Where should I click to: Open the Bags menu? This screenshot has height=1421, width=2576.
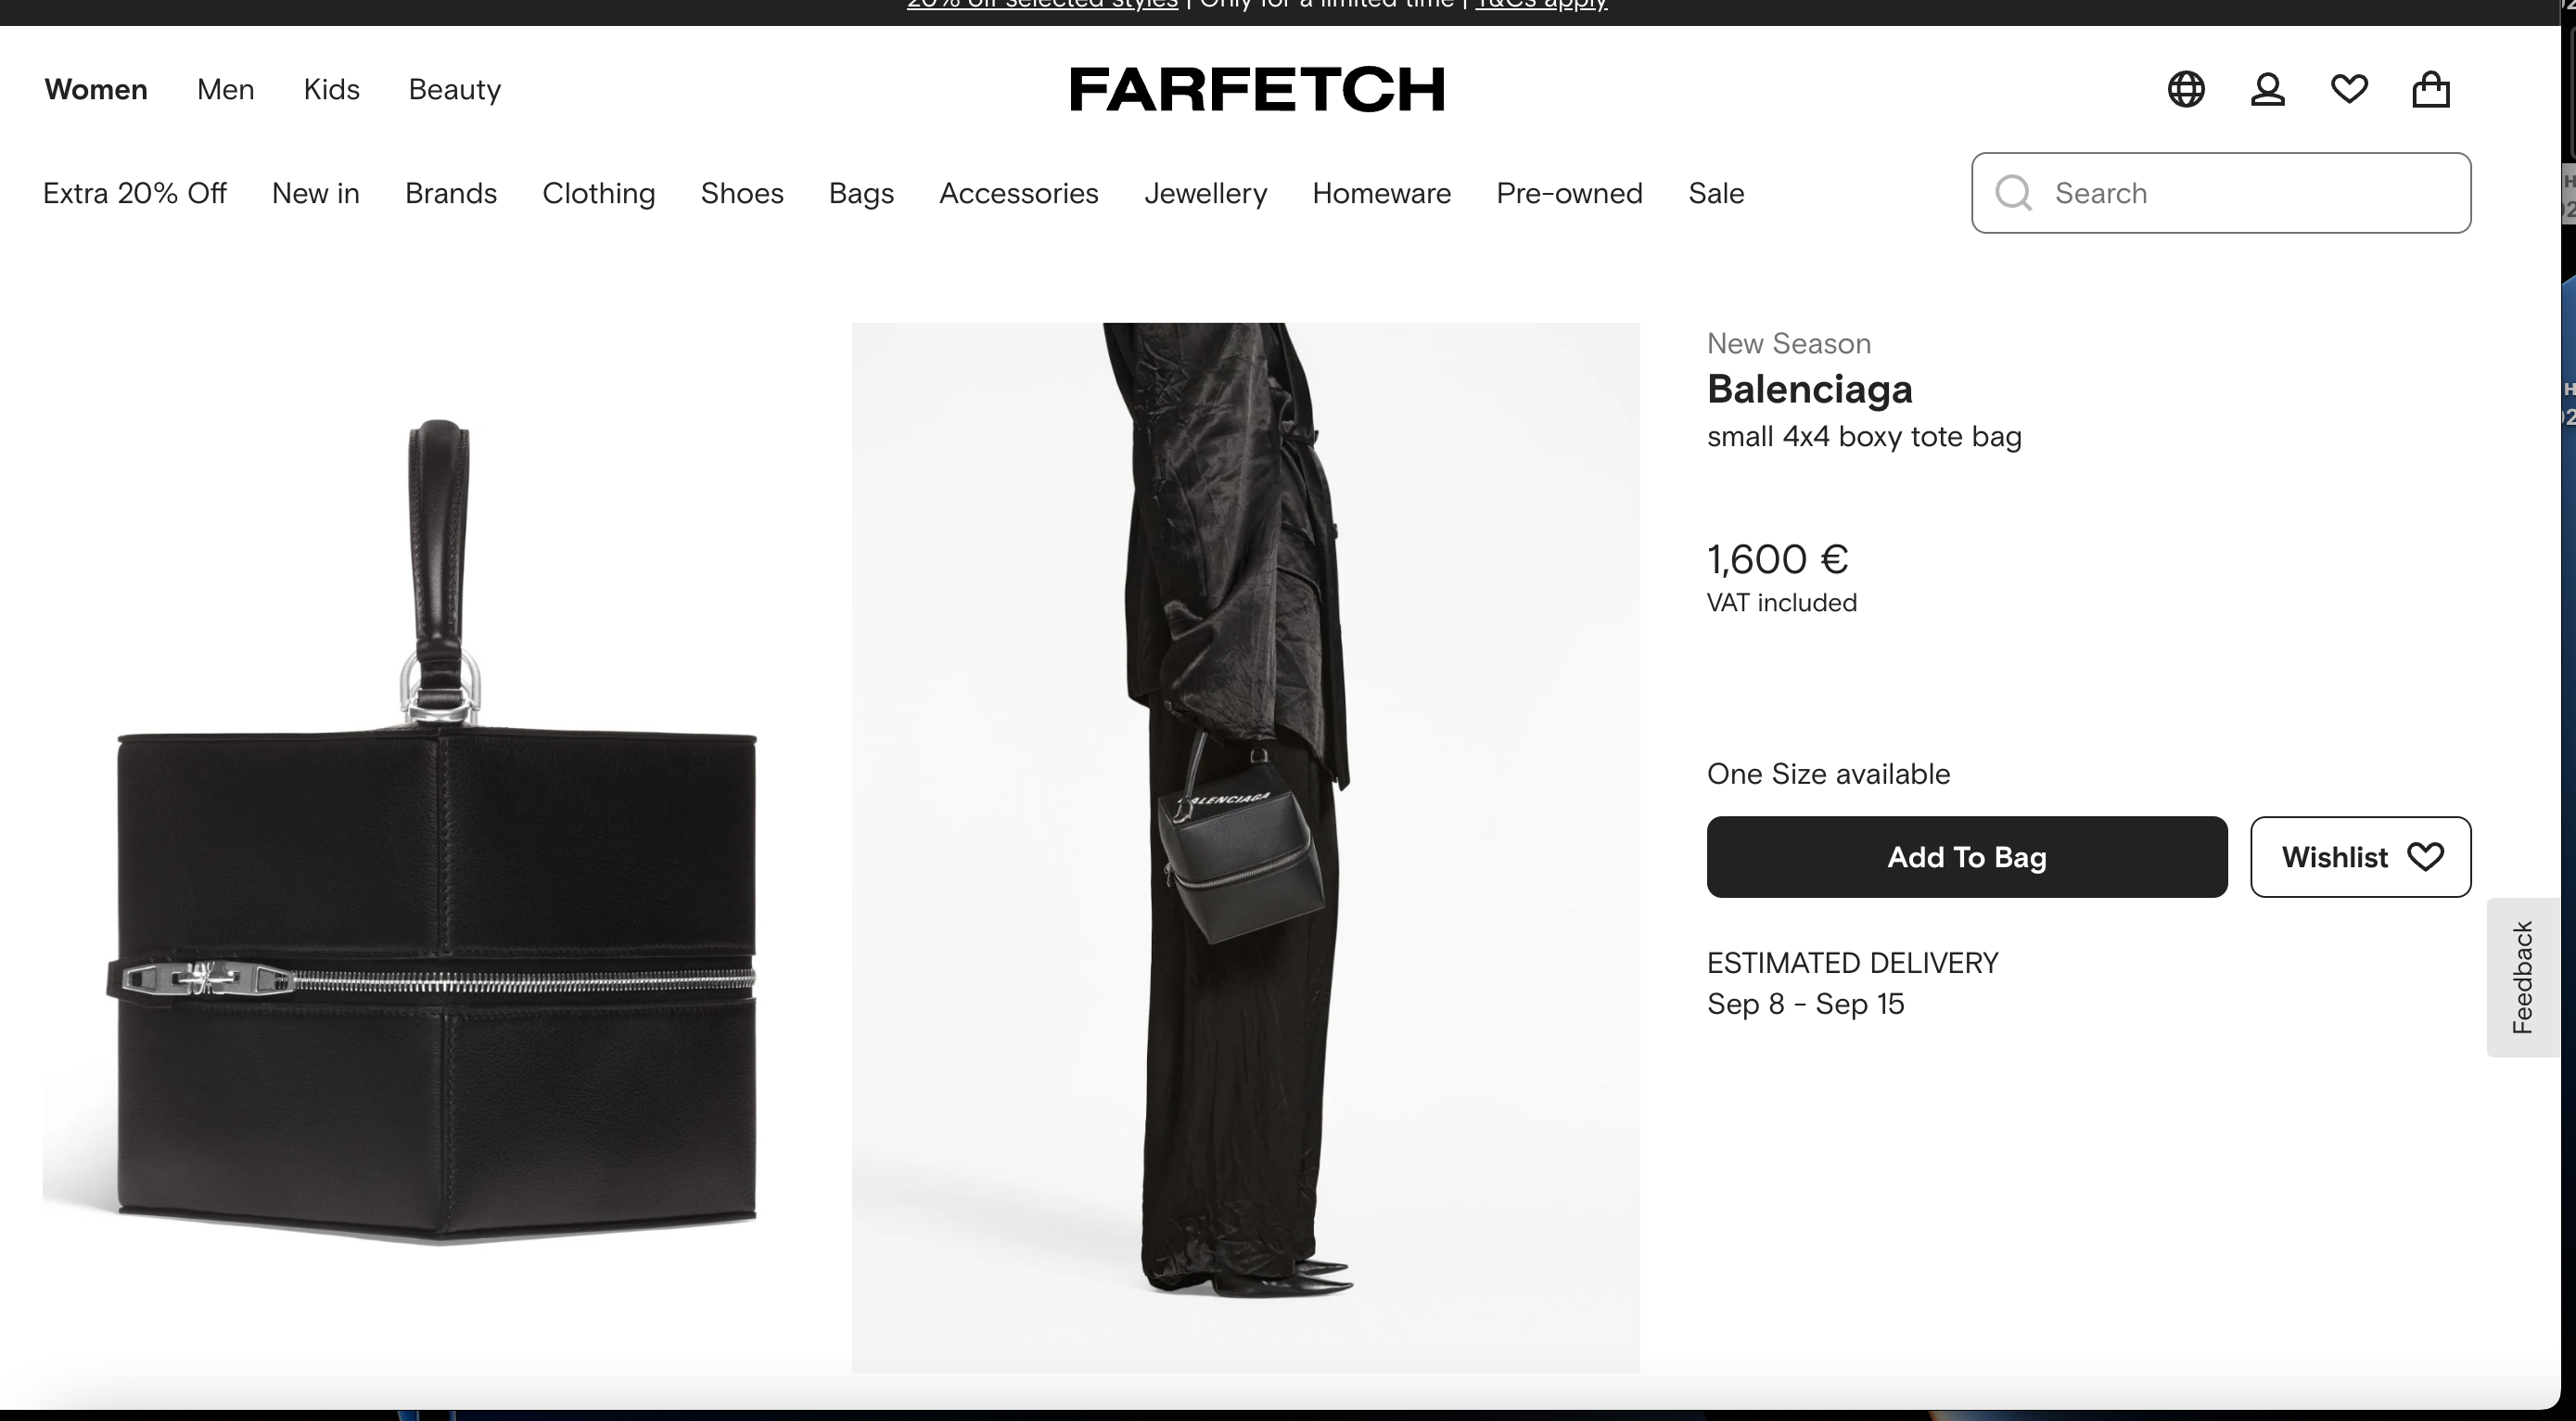(861, 194)
